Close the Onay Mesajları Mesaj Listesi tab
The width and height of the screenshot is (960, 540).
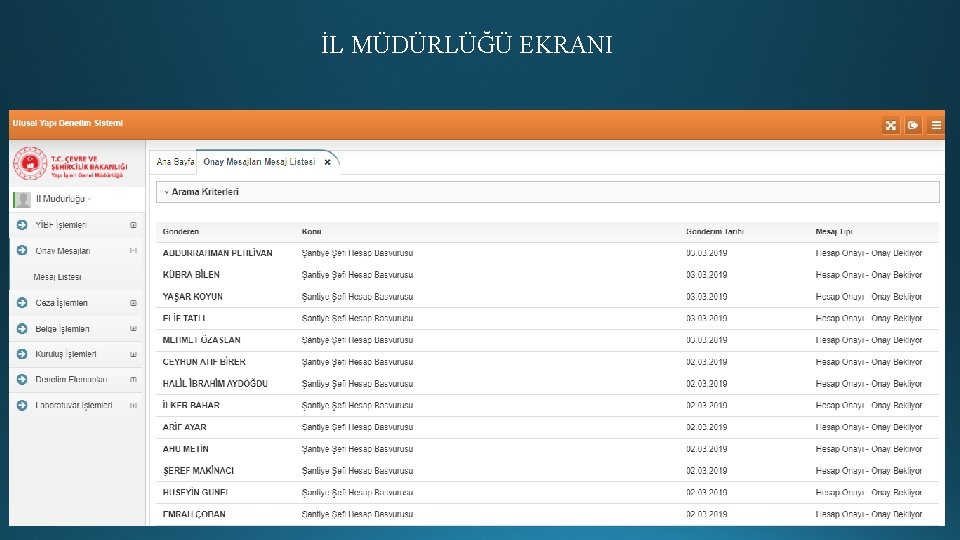[x=328, y=162]
